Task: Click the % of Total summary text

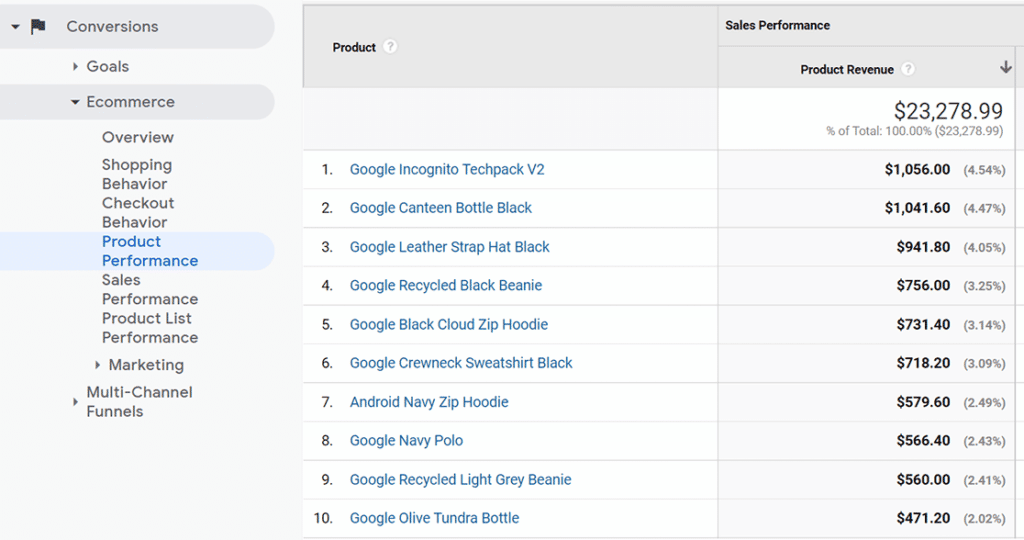Action: [914, 131]
